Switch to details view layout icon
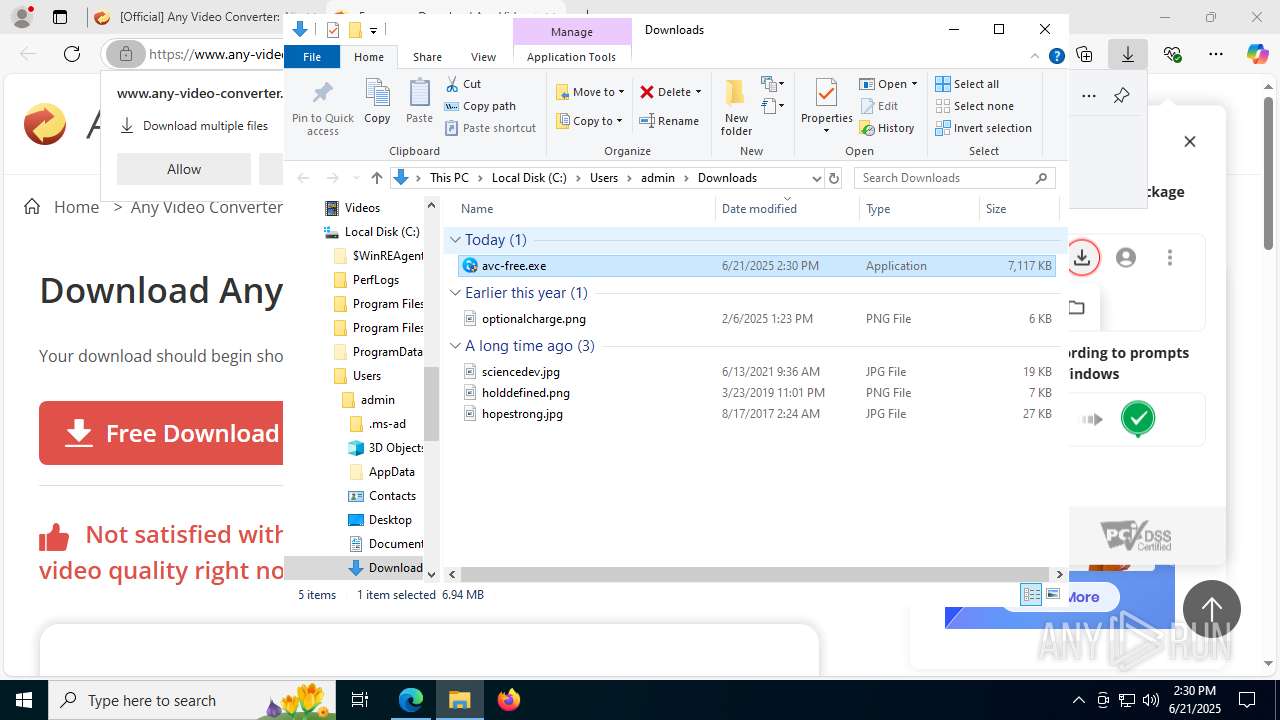Image resolution: width=1280 pixels, height=720 pixels. pos(1031,595)
